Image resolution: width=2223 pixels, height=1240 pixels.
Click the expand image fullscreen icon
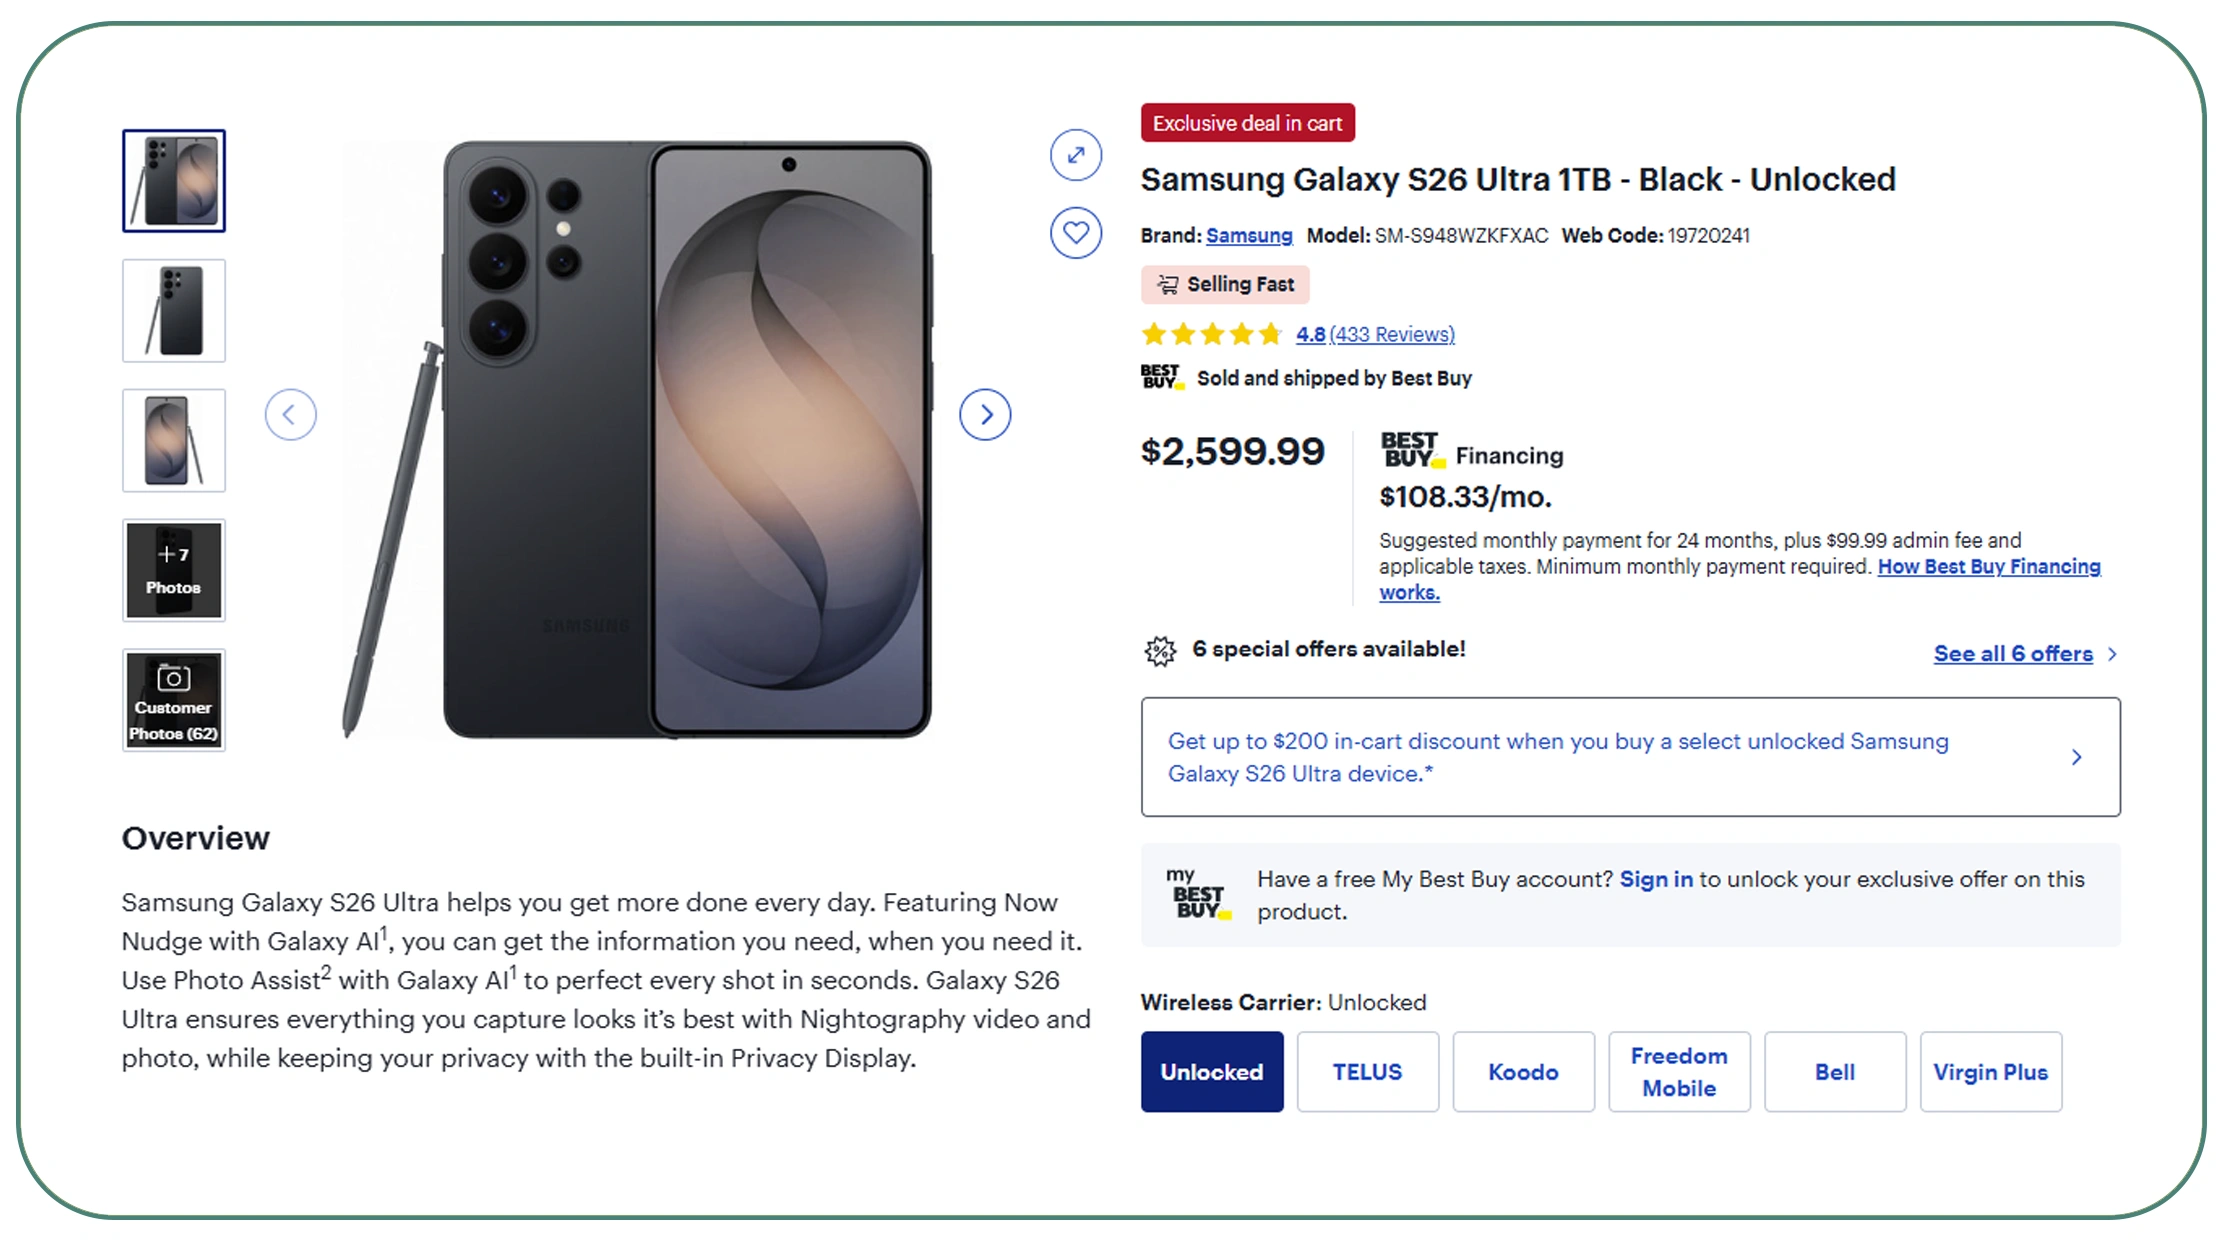pyautogui.click(x=1076, y=155)
